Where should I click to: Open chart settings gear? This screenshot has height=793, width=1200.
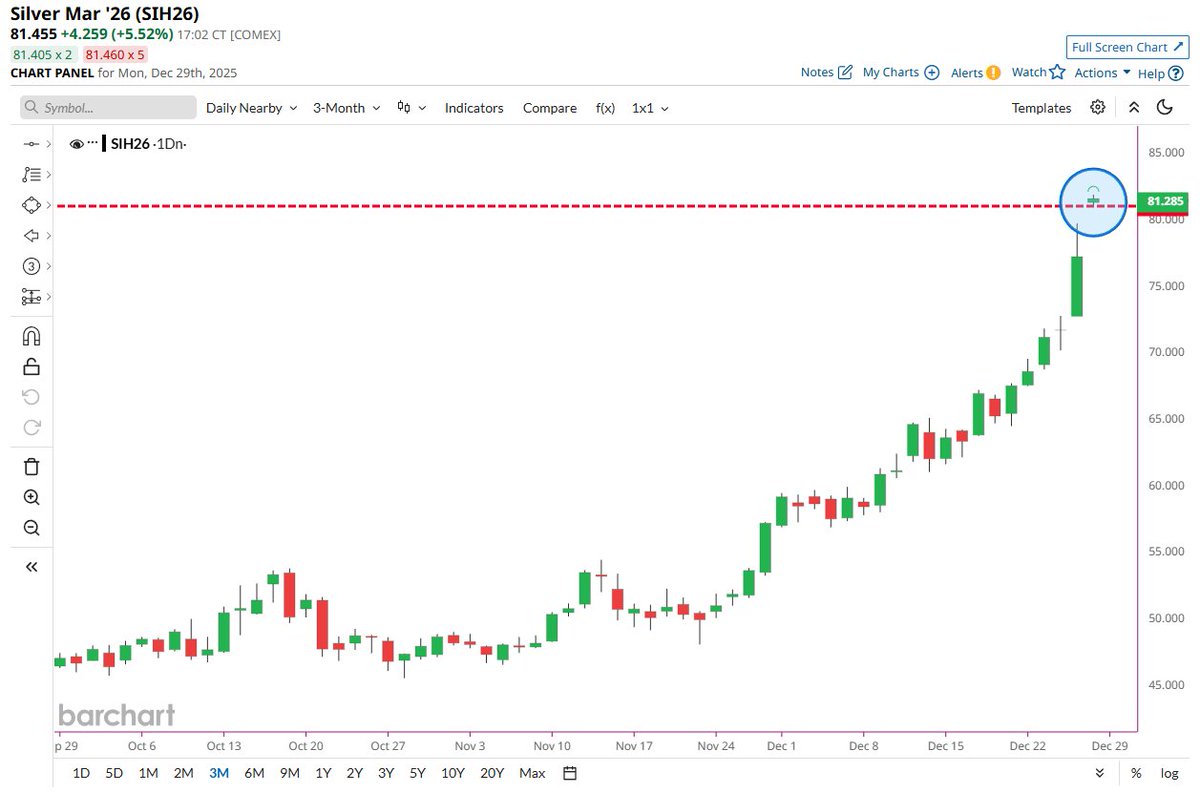1098,108
